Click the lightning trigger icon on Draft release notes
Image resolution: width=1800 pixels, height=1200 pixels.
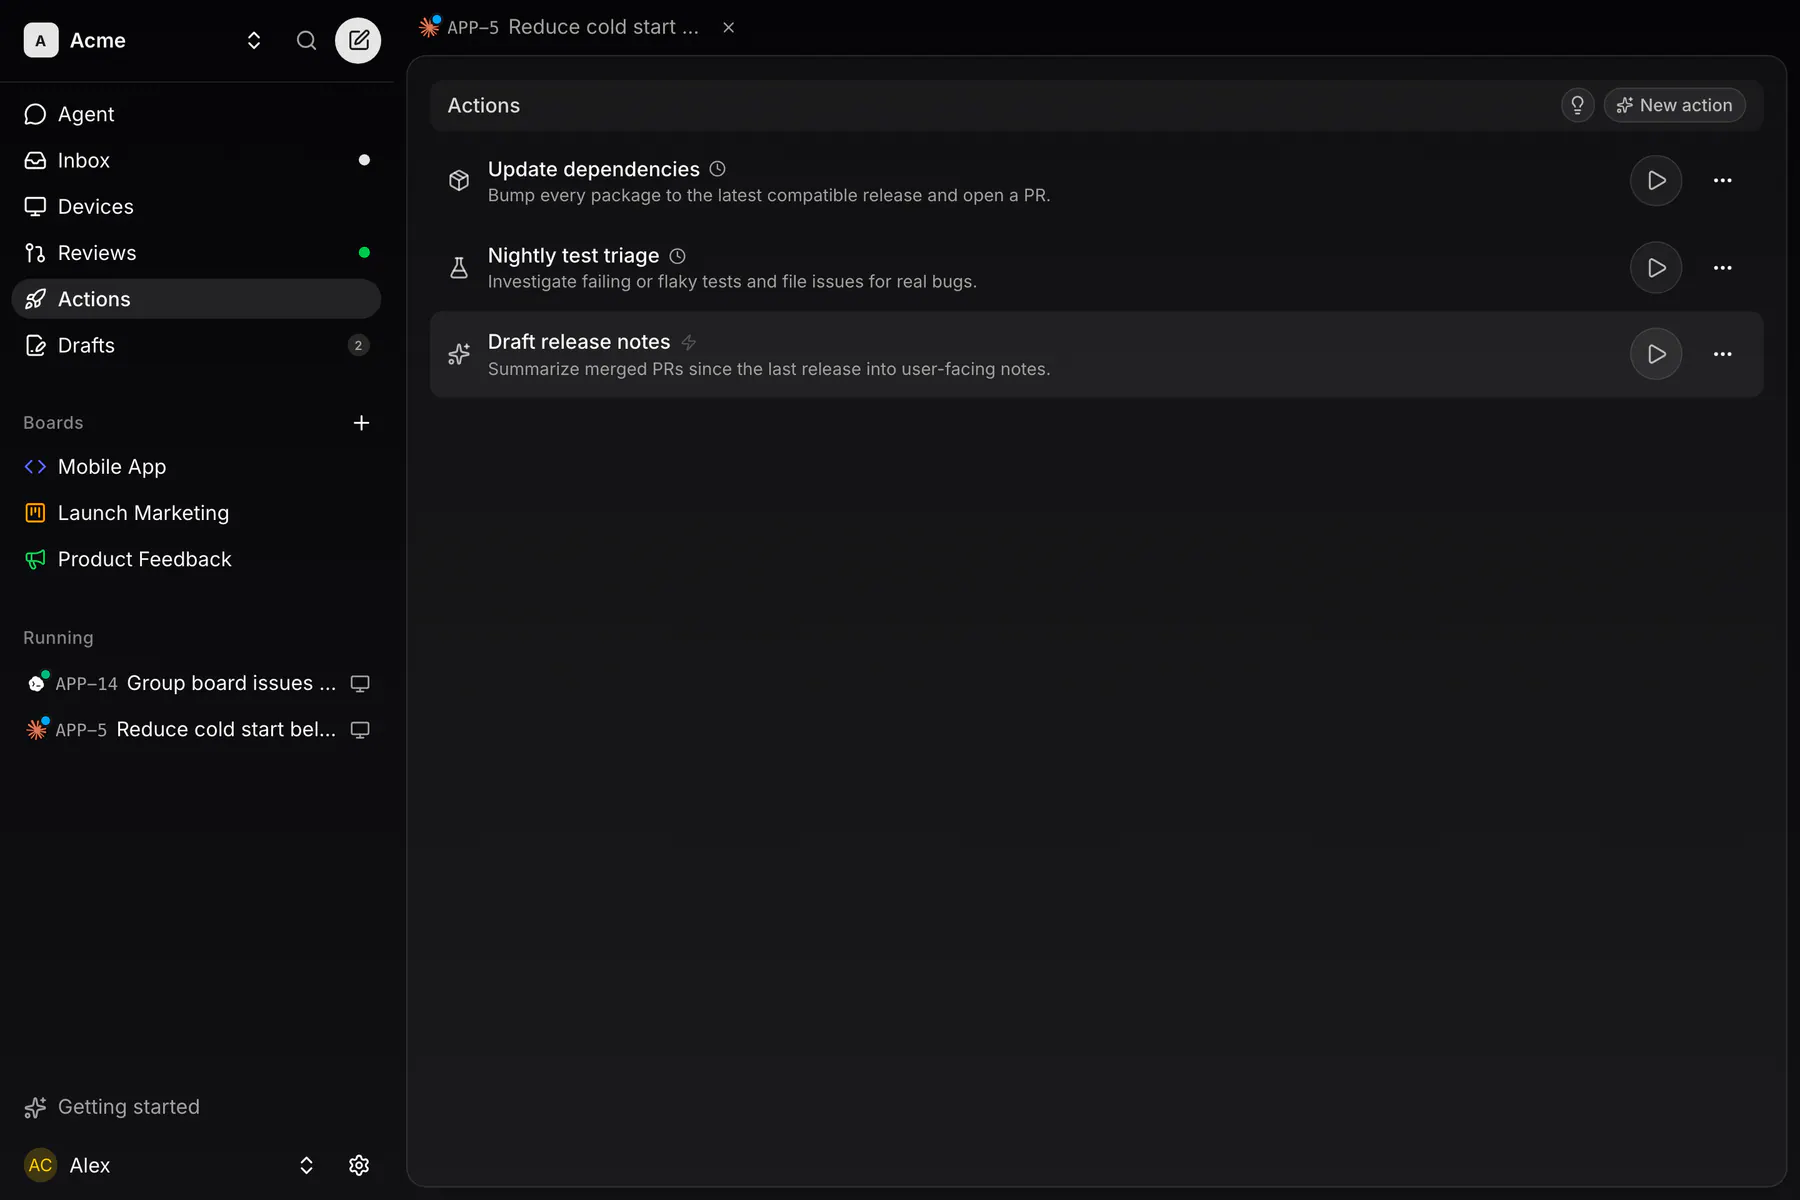[x=689, y=342]
